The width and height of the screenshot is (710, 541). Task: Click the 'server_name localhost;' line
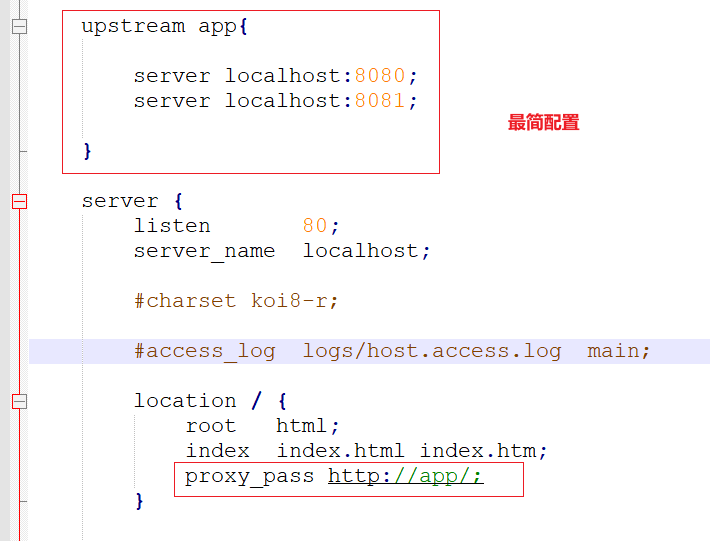(x=282, y=251)
